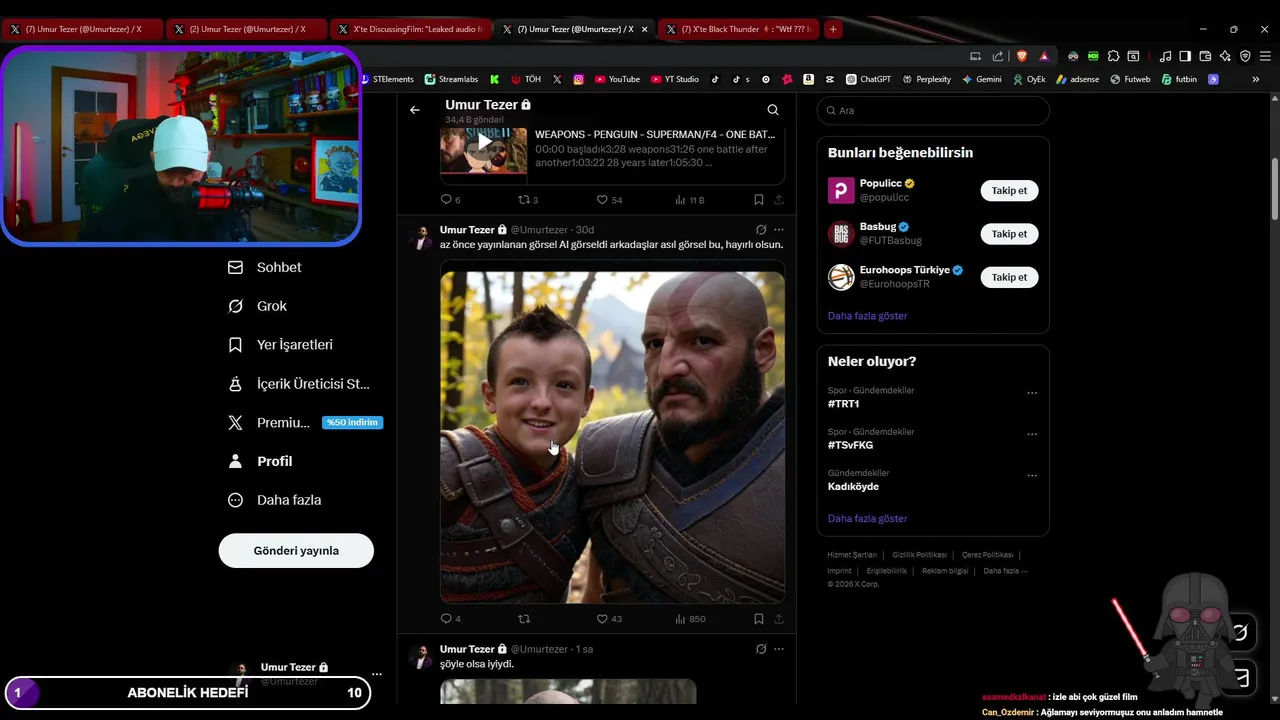Open account options dots beside @Umurtezer
Viewport: 1280px width, 720px height.
tap(376, 674)
